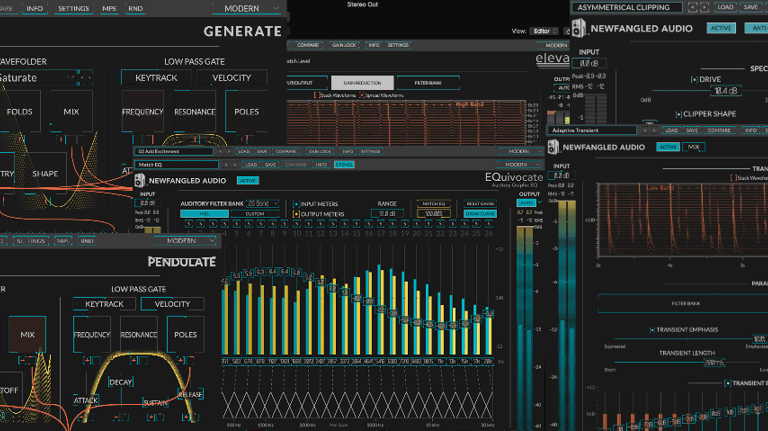Solo EQuivocate band 20
Viewport: 768px width, 431px height.
point(416,224)
